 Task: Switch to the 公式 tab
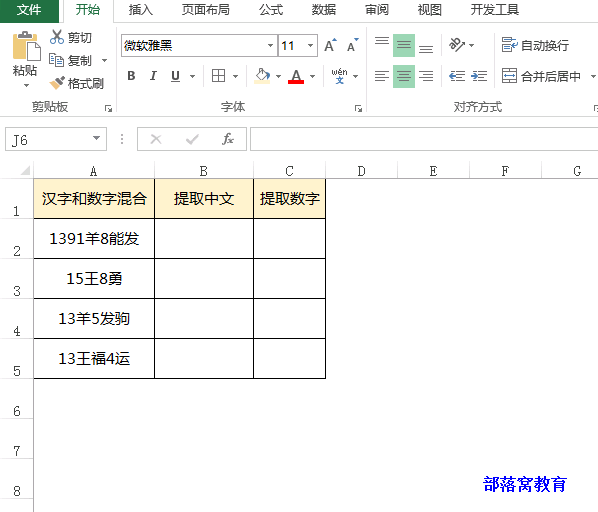pyautogui.click(x=271, y=10)
